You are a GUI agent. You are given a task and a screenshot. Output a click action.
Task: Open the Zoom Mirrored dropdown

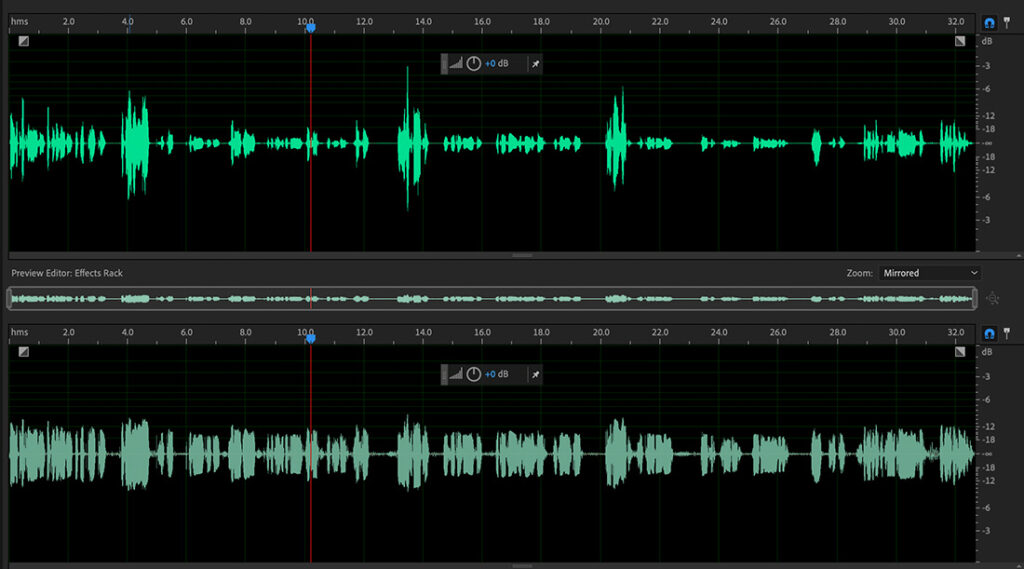930,273
